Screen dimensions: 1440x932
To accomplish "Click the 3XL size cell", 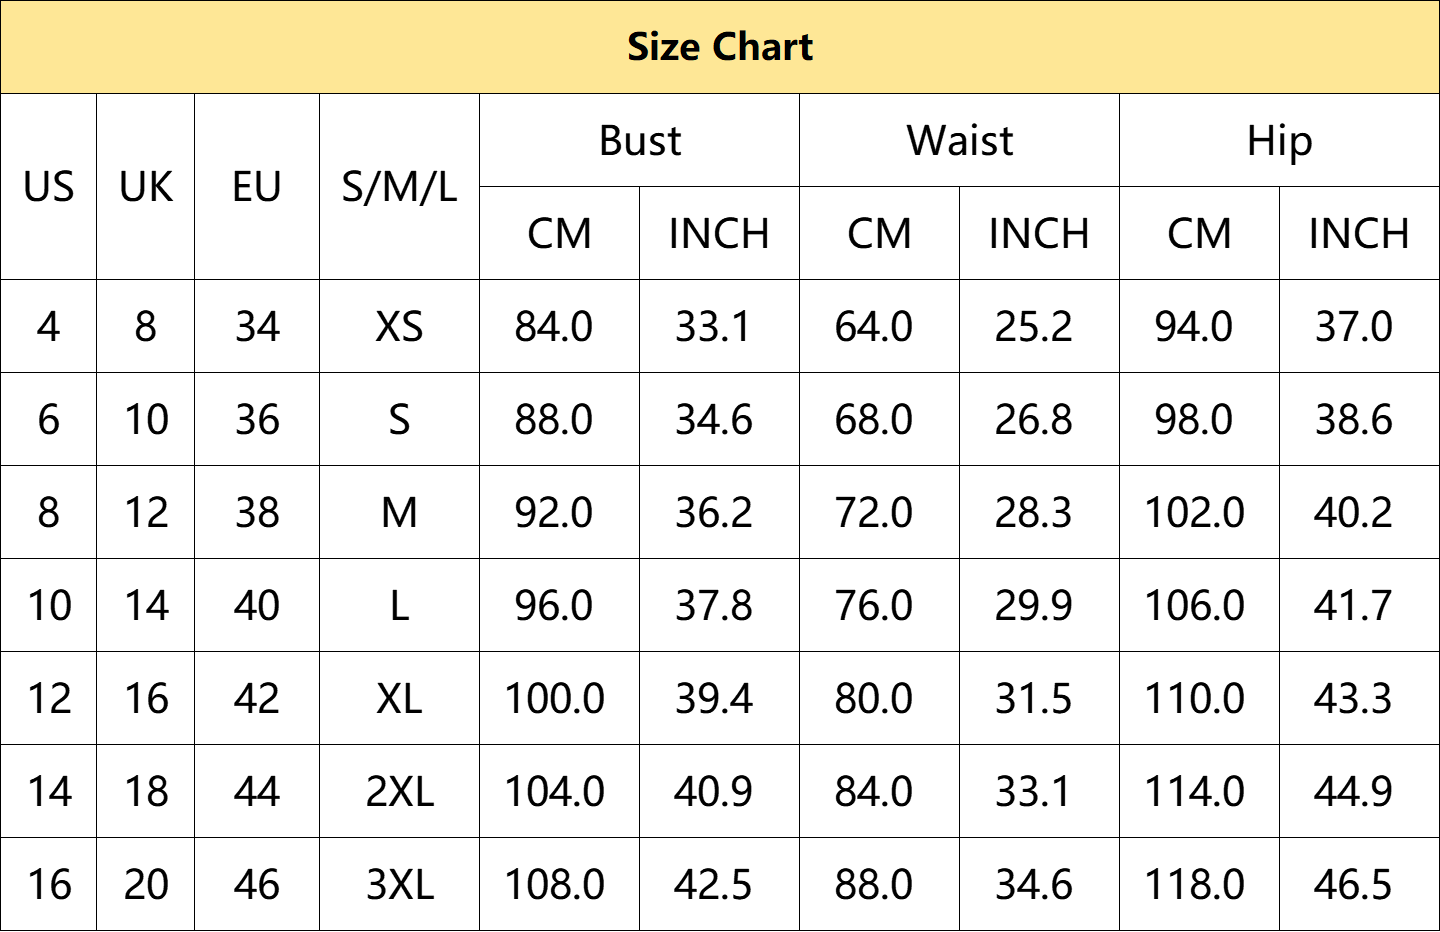I will (x=399, y=885).
